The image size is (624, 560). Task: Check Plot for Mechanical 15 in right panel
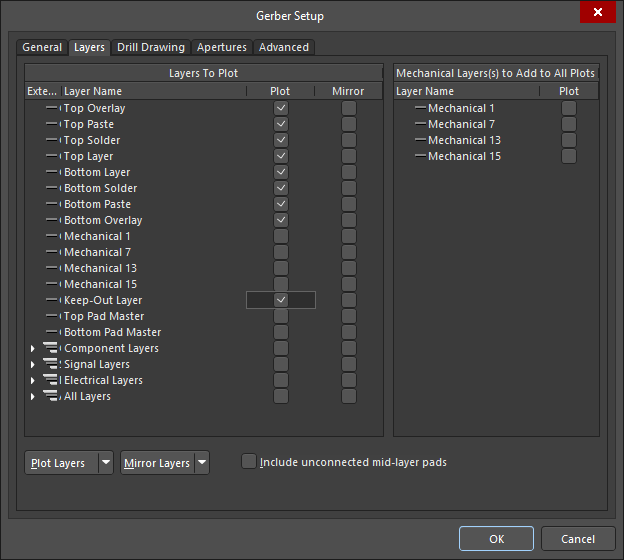569,156
